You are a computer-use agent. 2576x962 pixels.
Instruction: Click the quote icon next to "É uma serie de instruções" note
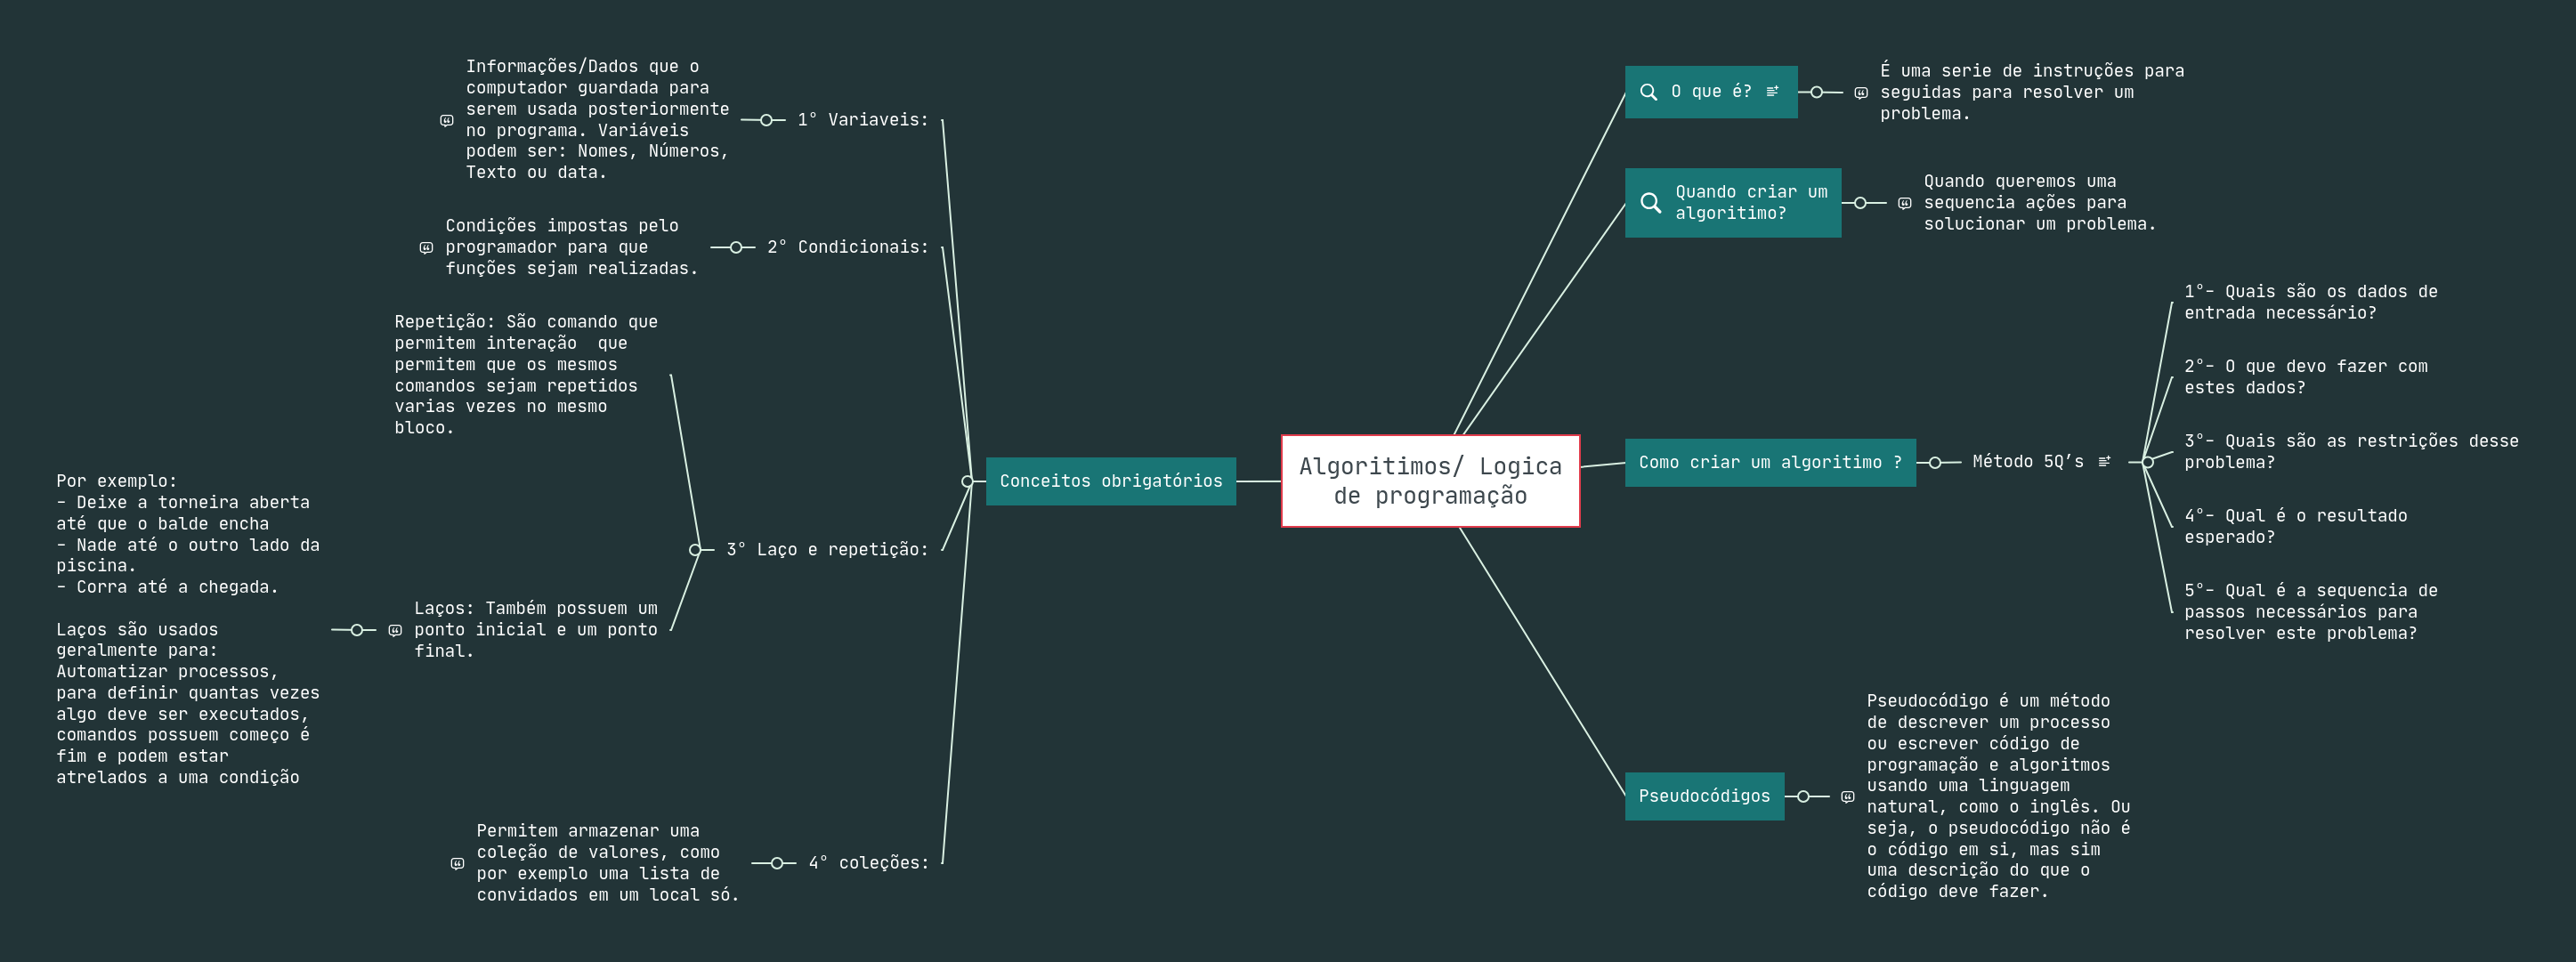click(1862, 93)
